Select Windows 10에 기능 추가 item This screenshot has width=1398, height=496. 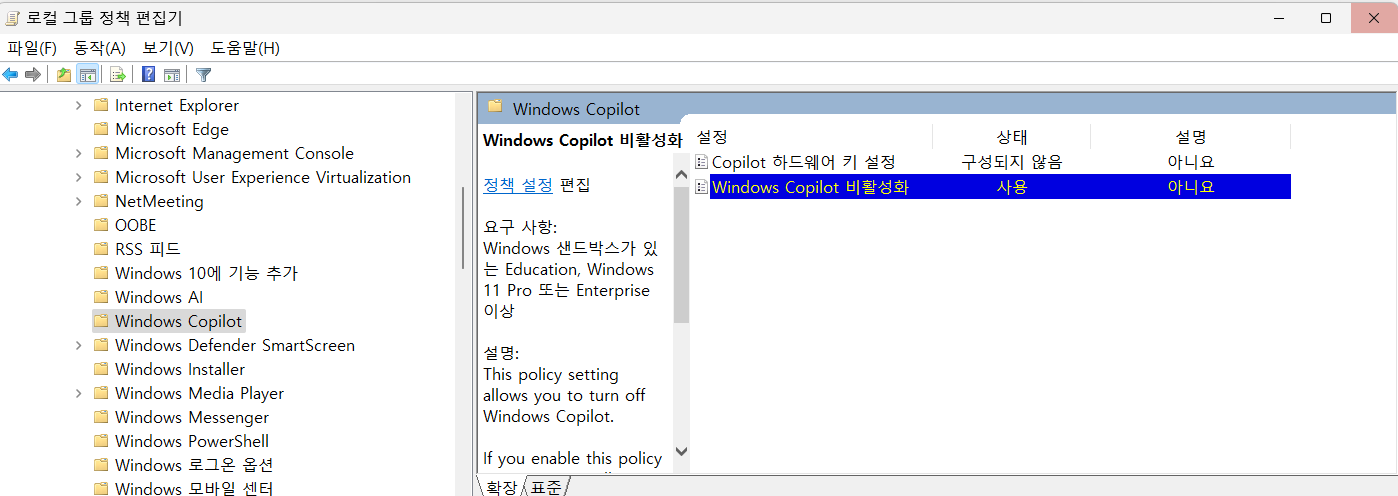click(x=206, y=273)
